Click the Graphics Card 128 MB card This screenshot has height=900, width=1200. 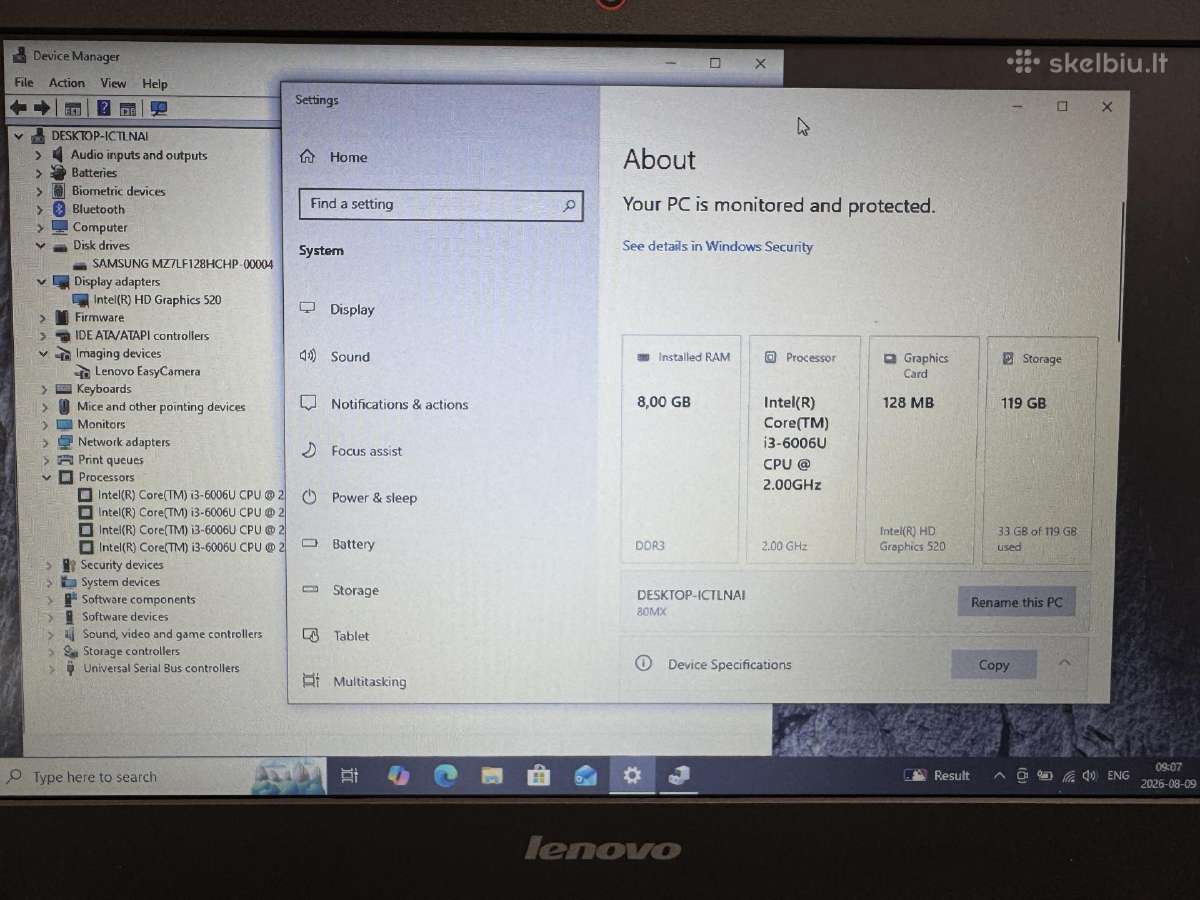pos(921,450)
